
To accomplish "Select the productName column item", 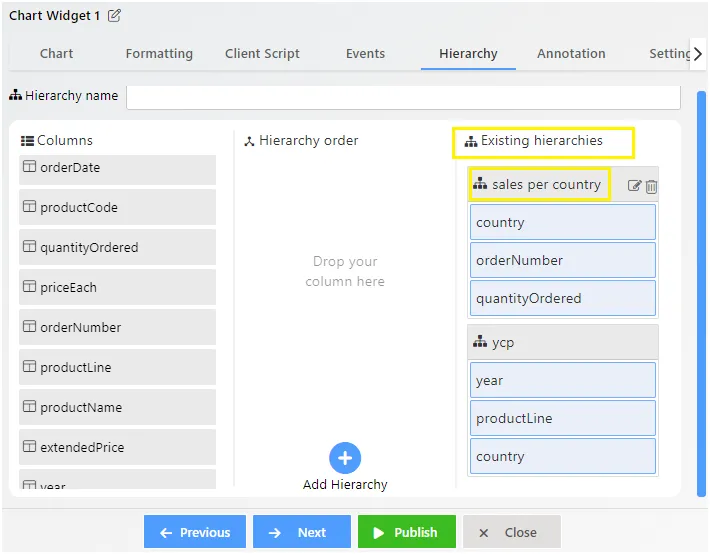I will tap(117, 407).
